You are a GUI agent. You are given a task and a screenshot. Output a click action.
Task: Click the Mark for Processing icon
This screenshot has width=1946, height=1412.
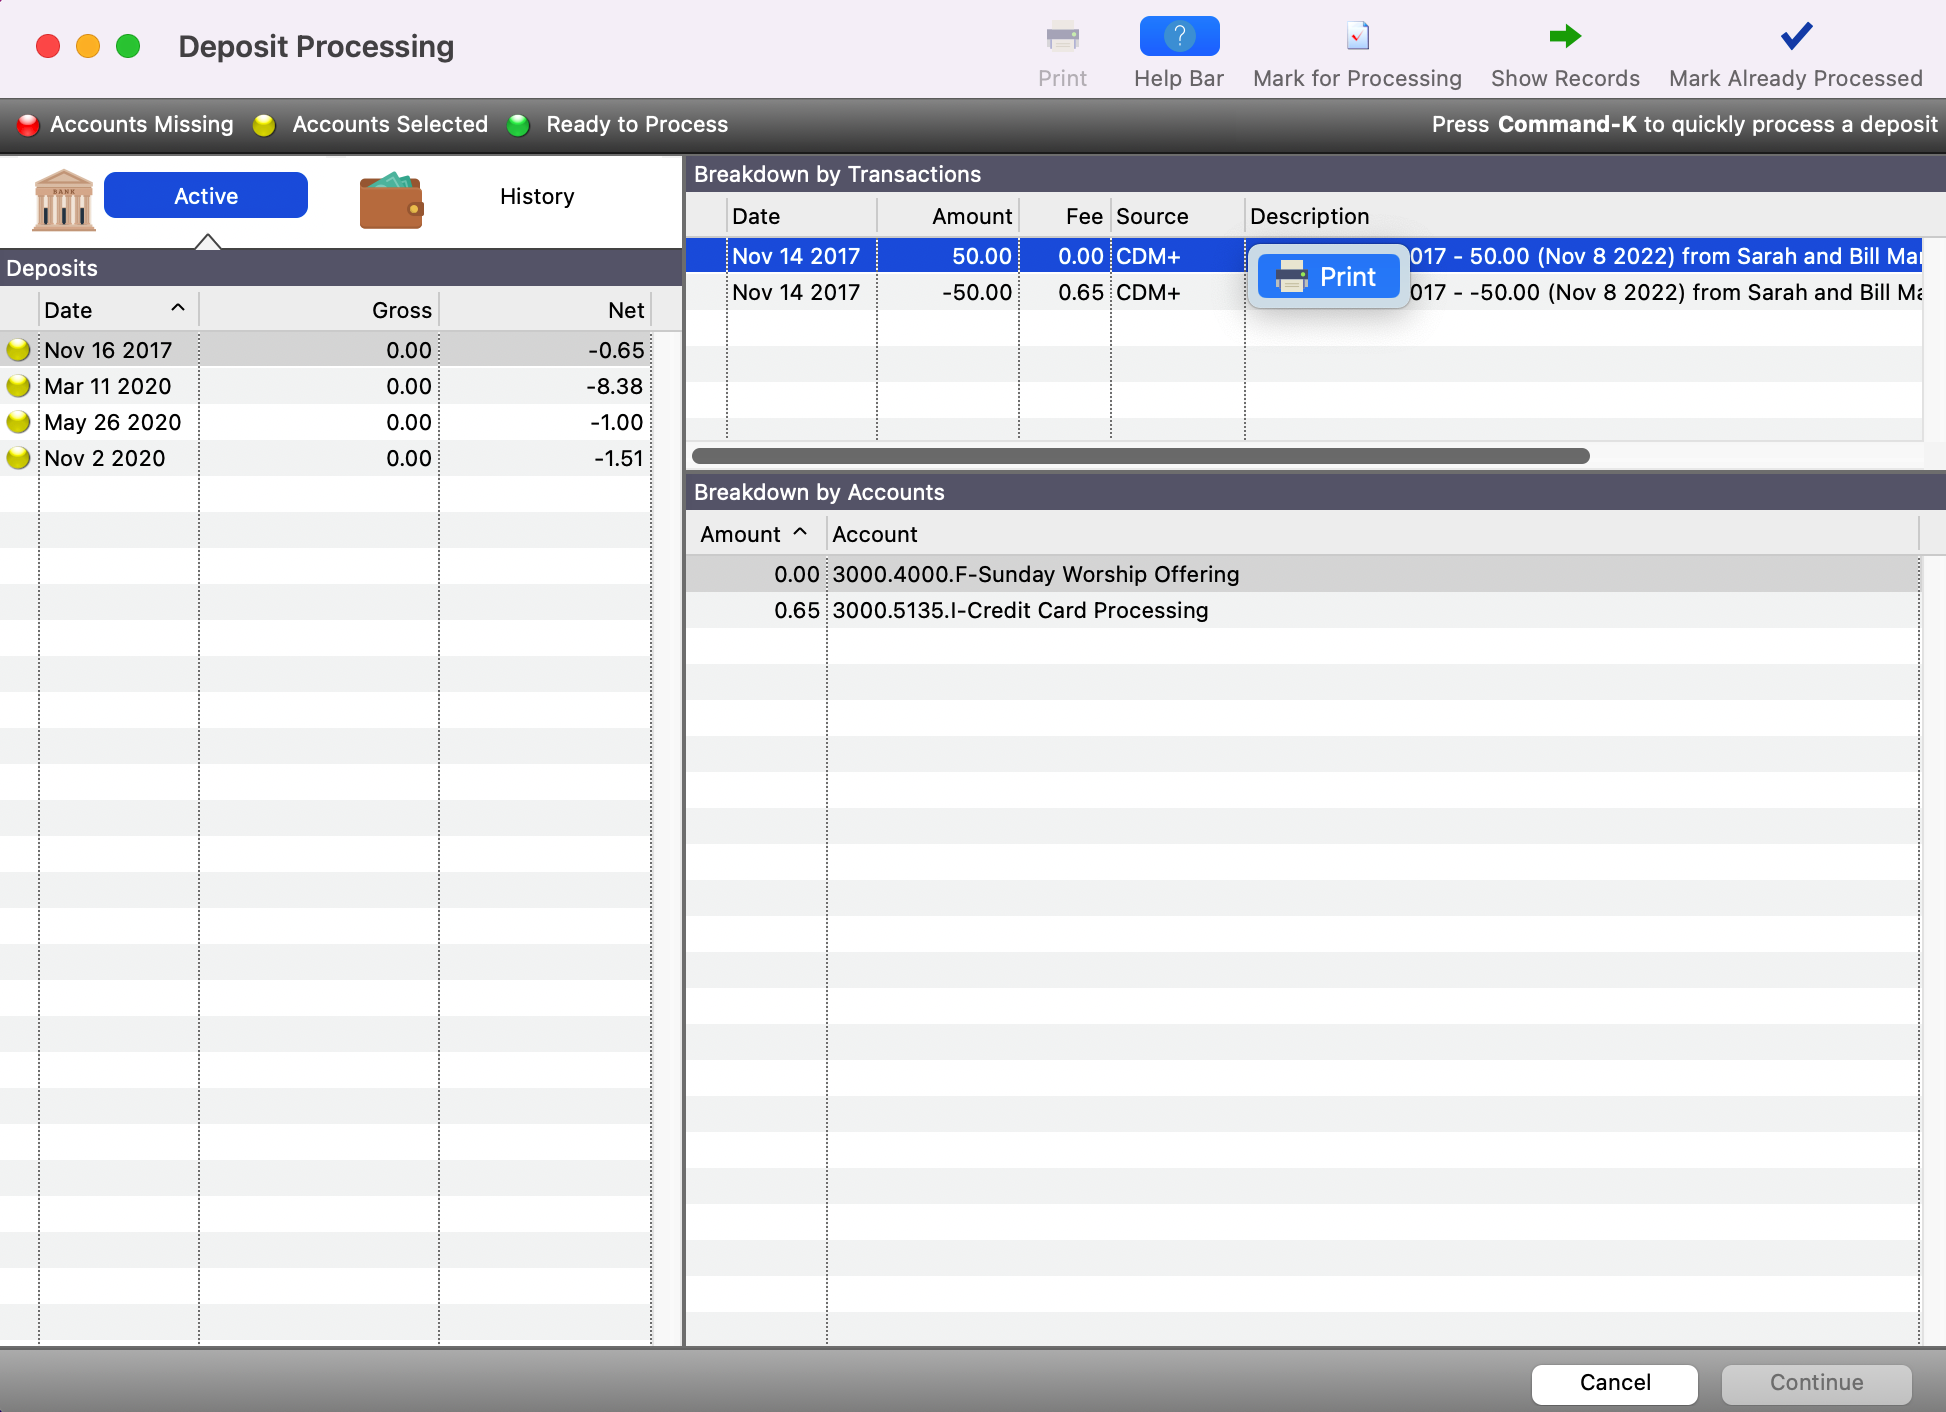point(1357,35)
